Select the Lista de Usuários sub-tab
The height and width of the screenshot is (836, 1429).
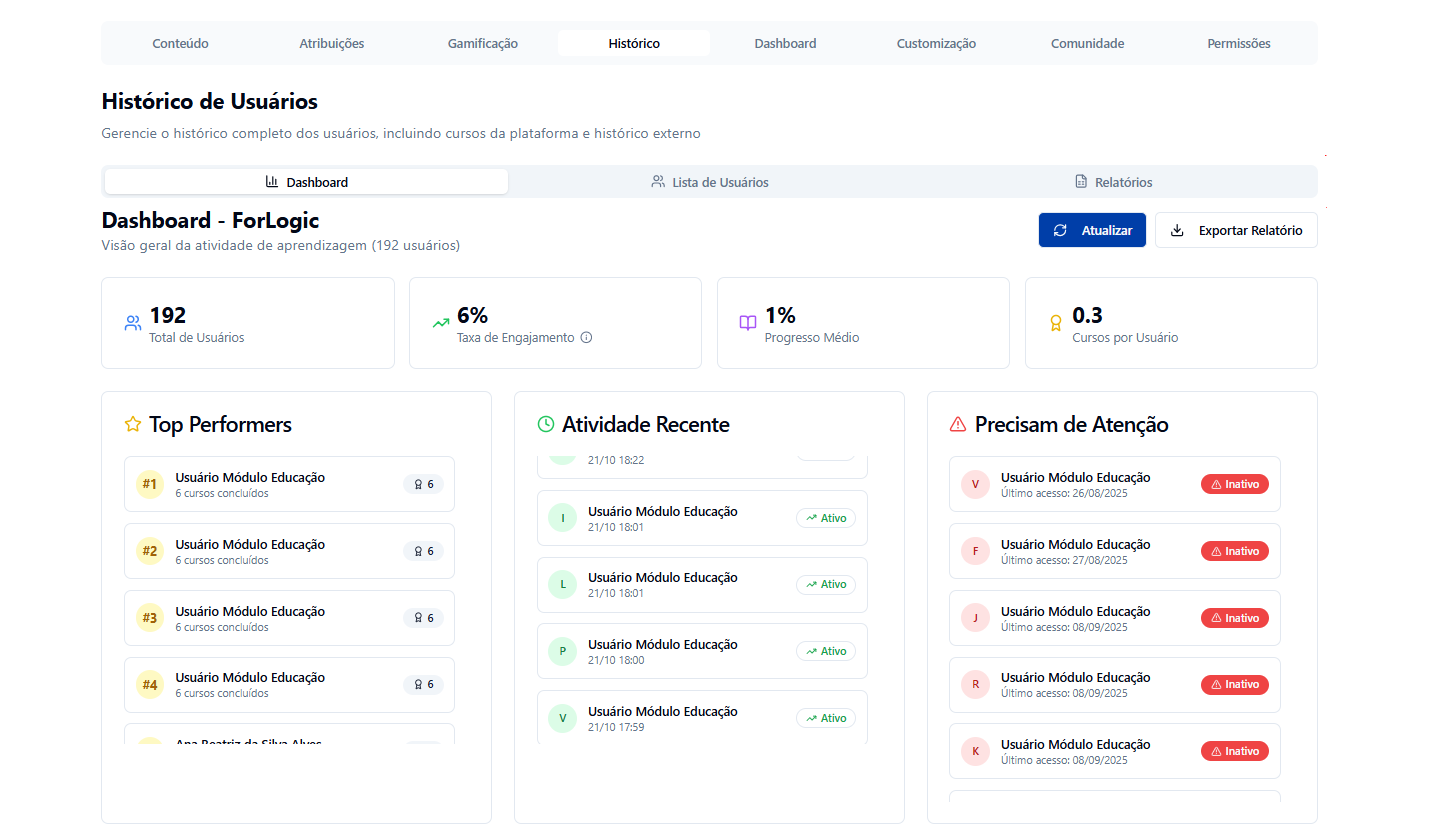tap(710, 183)
